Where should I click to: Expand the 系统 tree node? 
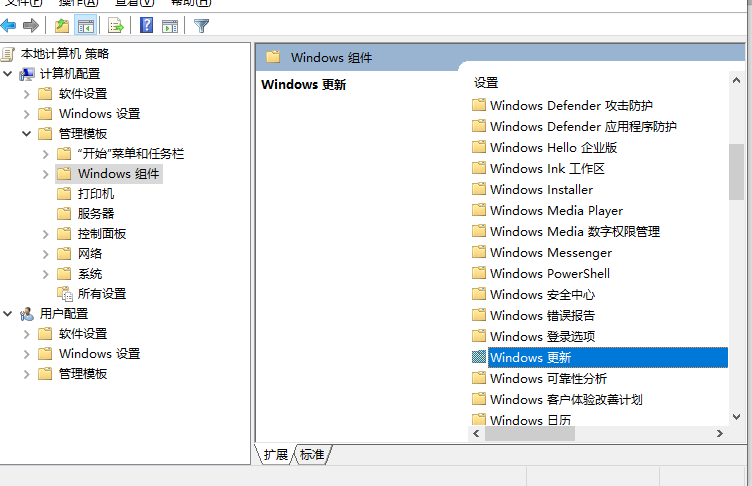pyautogui.click(x=46, y=274)
